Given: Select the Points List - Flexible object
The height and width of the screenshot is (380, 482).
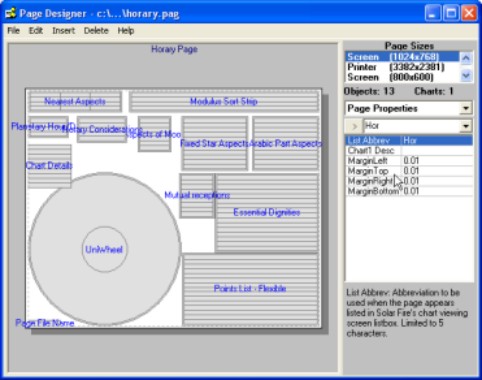Looking at the screenshot, I should (x=250, y=289).
